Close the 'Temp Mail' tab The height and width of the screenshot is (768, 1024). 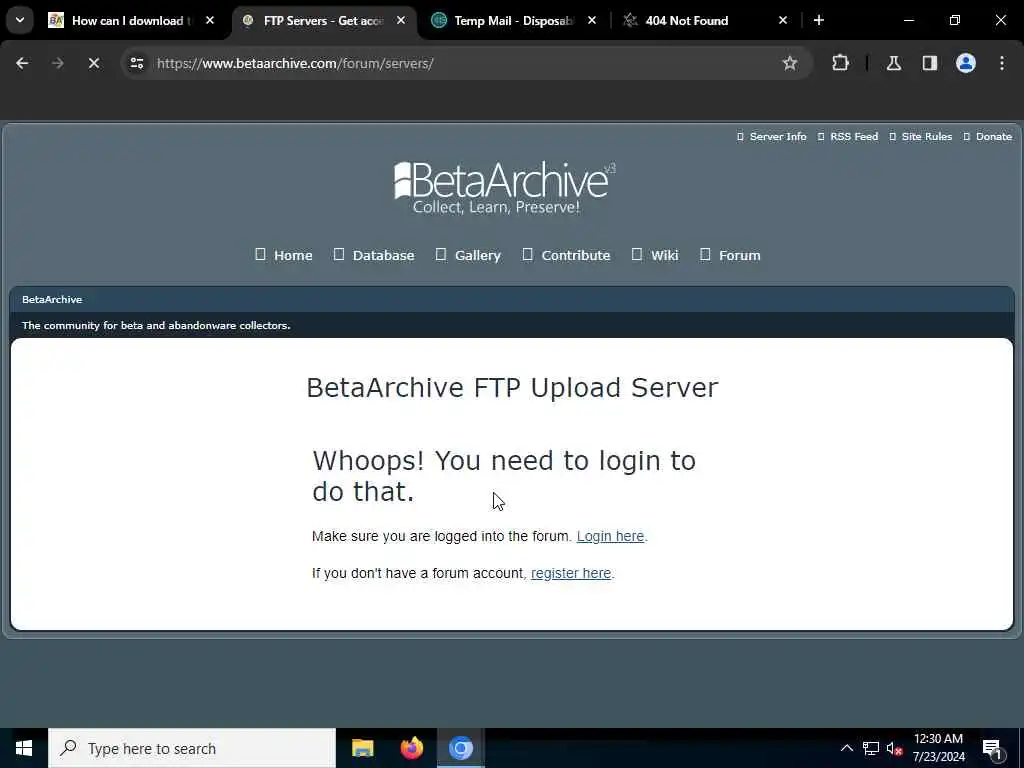[x=592, y=20]
